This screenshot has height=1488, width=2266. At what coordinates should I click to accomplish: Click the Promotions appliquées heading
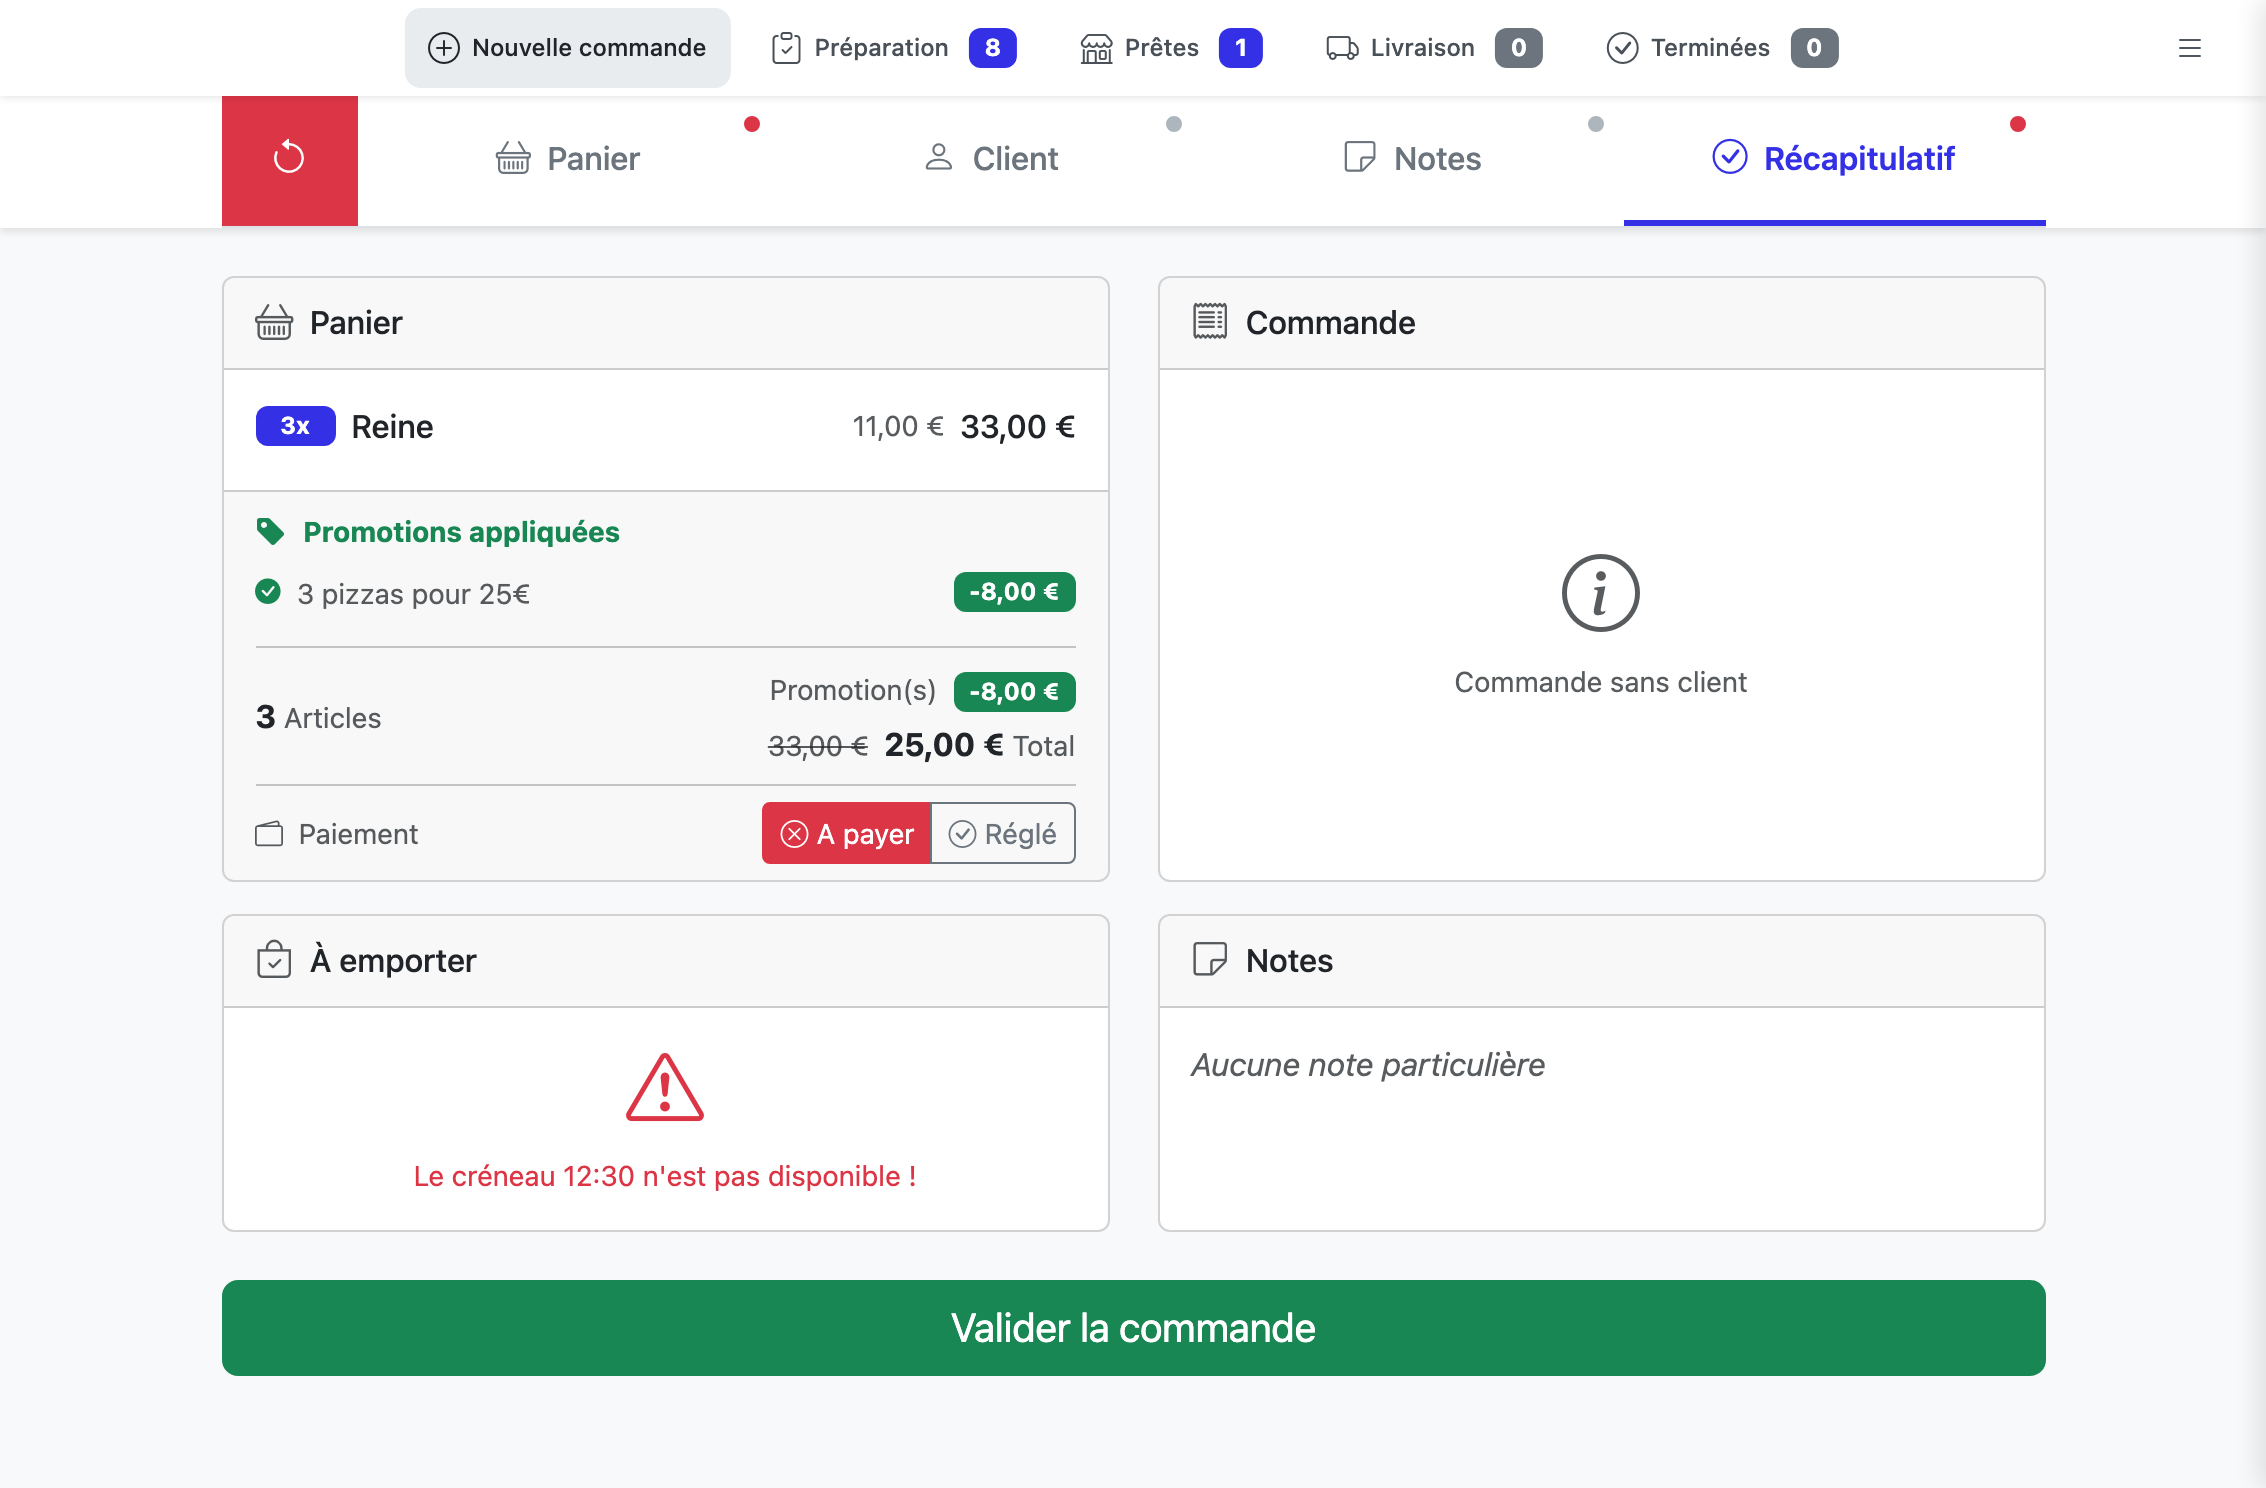(462, 532)
